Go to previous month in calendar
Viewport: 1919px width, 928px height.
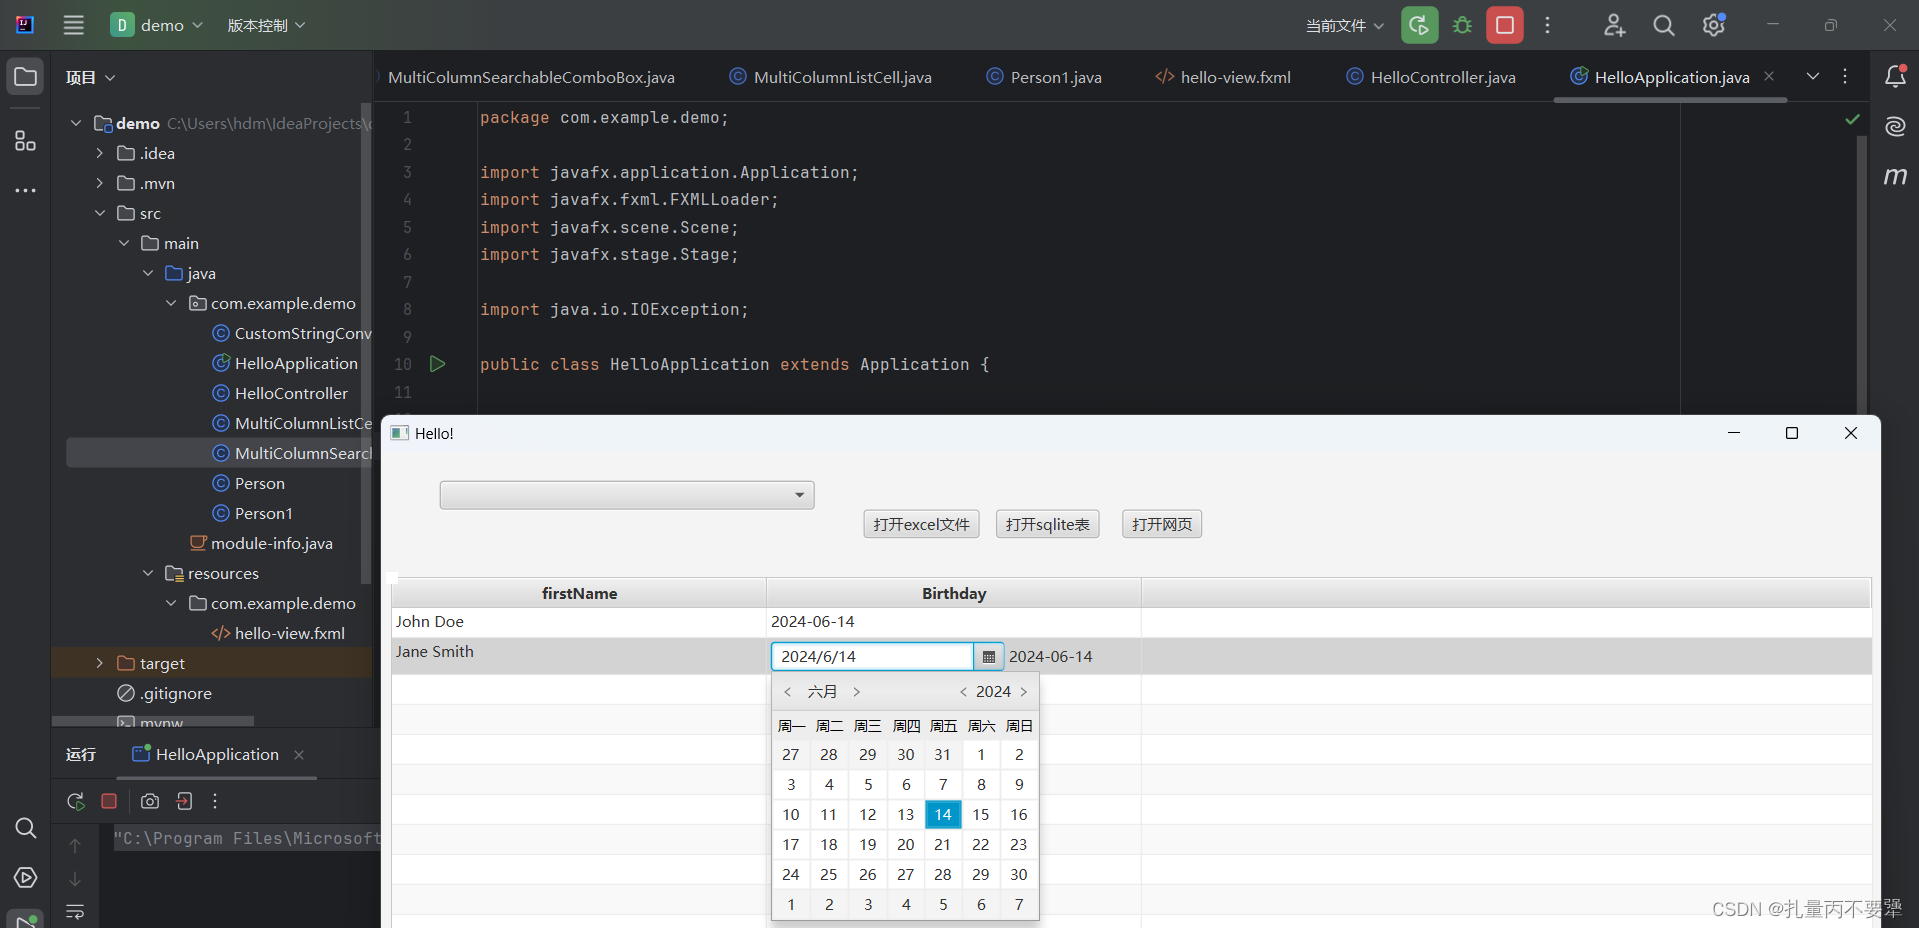(x=788, y=692)
